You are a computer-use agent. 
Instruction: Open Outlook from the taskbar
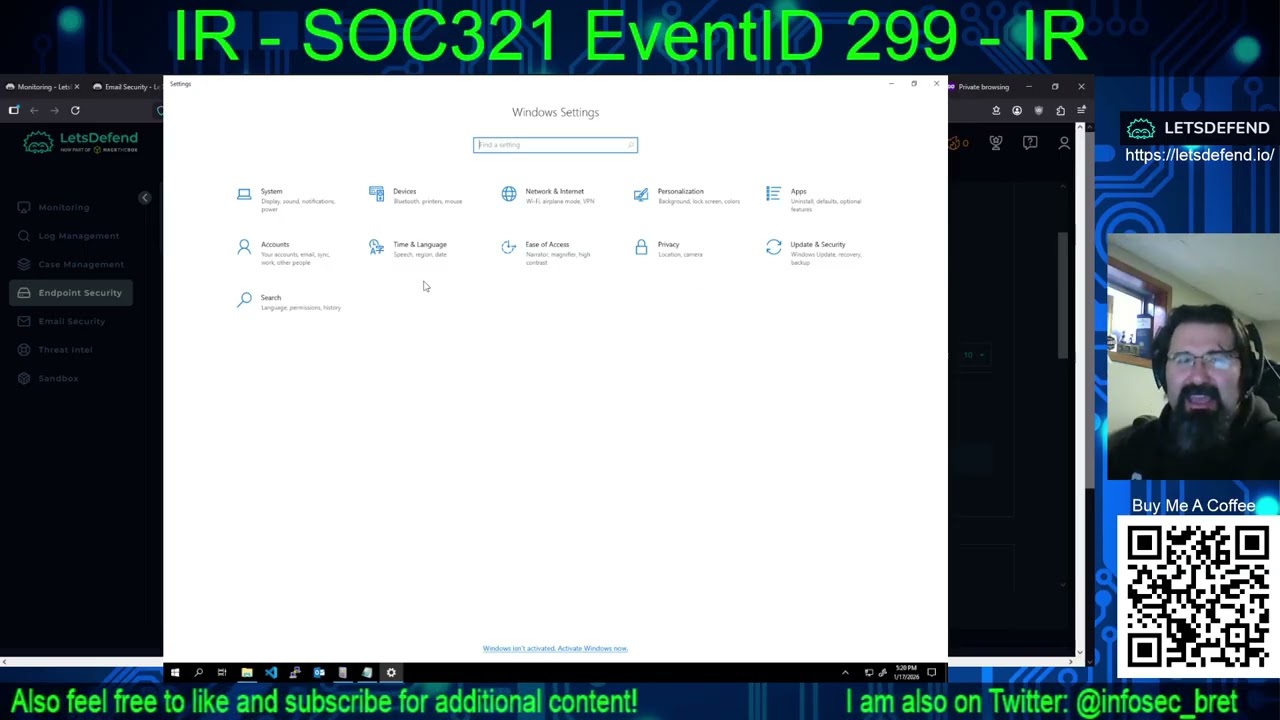coord(319,673)
